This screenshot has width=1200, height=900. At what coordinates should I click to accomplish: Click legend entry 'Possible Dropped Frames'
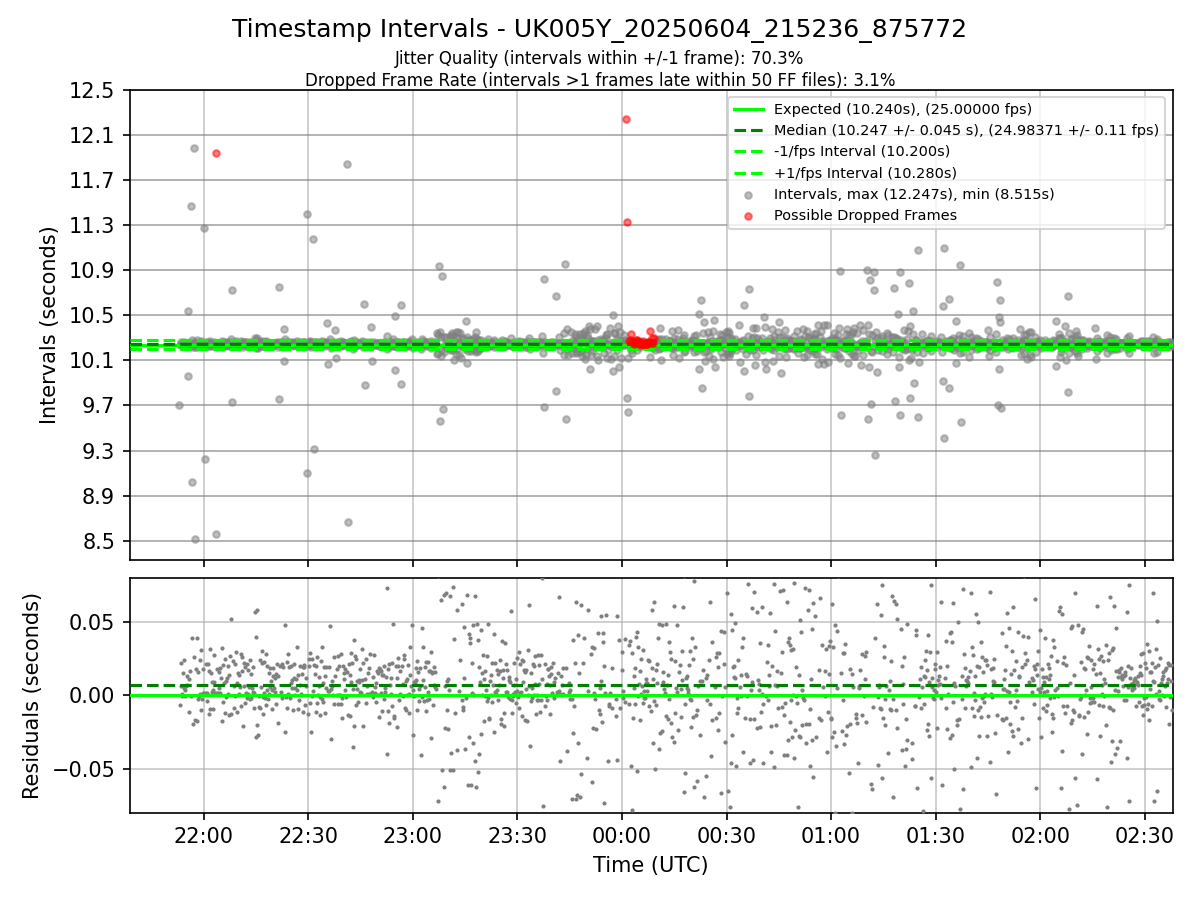click(x=865, y=215)
